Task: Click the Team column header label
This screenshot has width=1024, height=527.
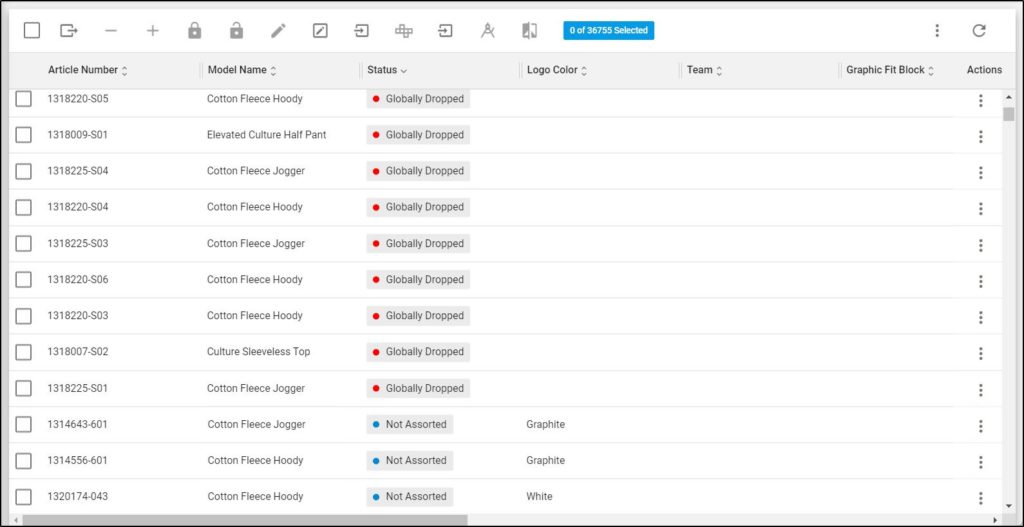Action: 699,70
